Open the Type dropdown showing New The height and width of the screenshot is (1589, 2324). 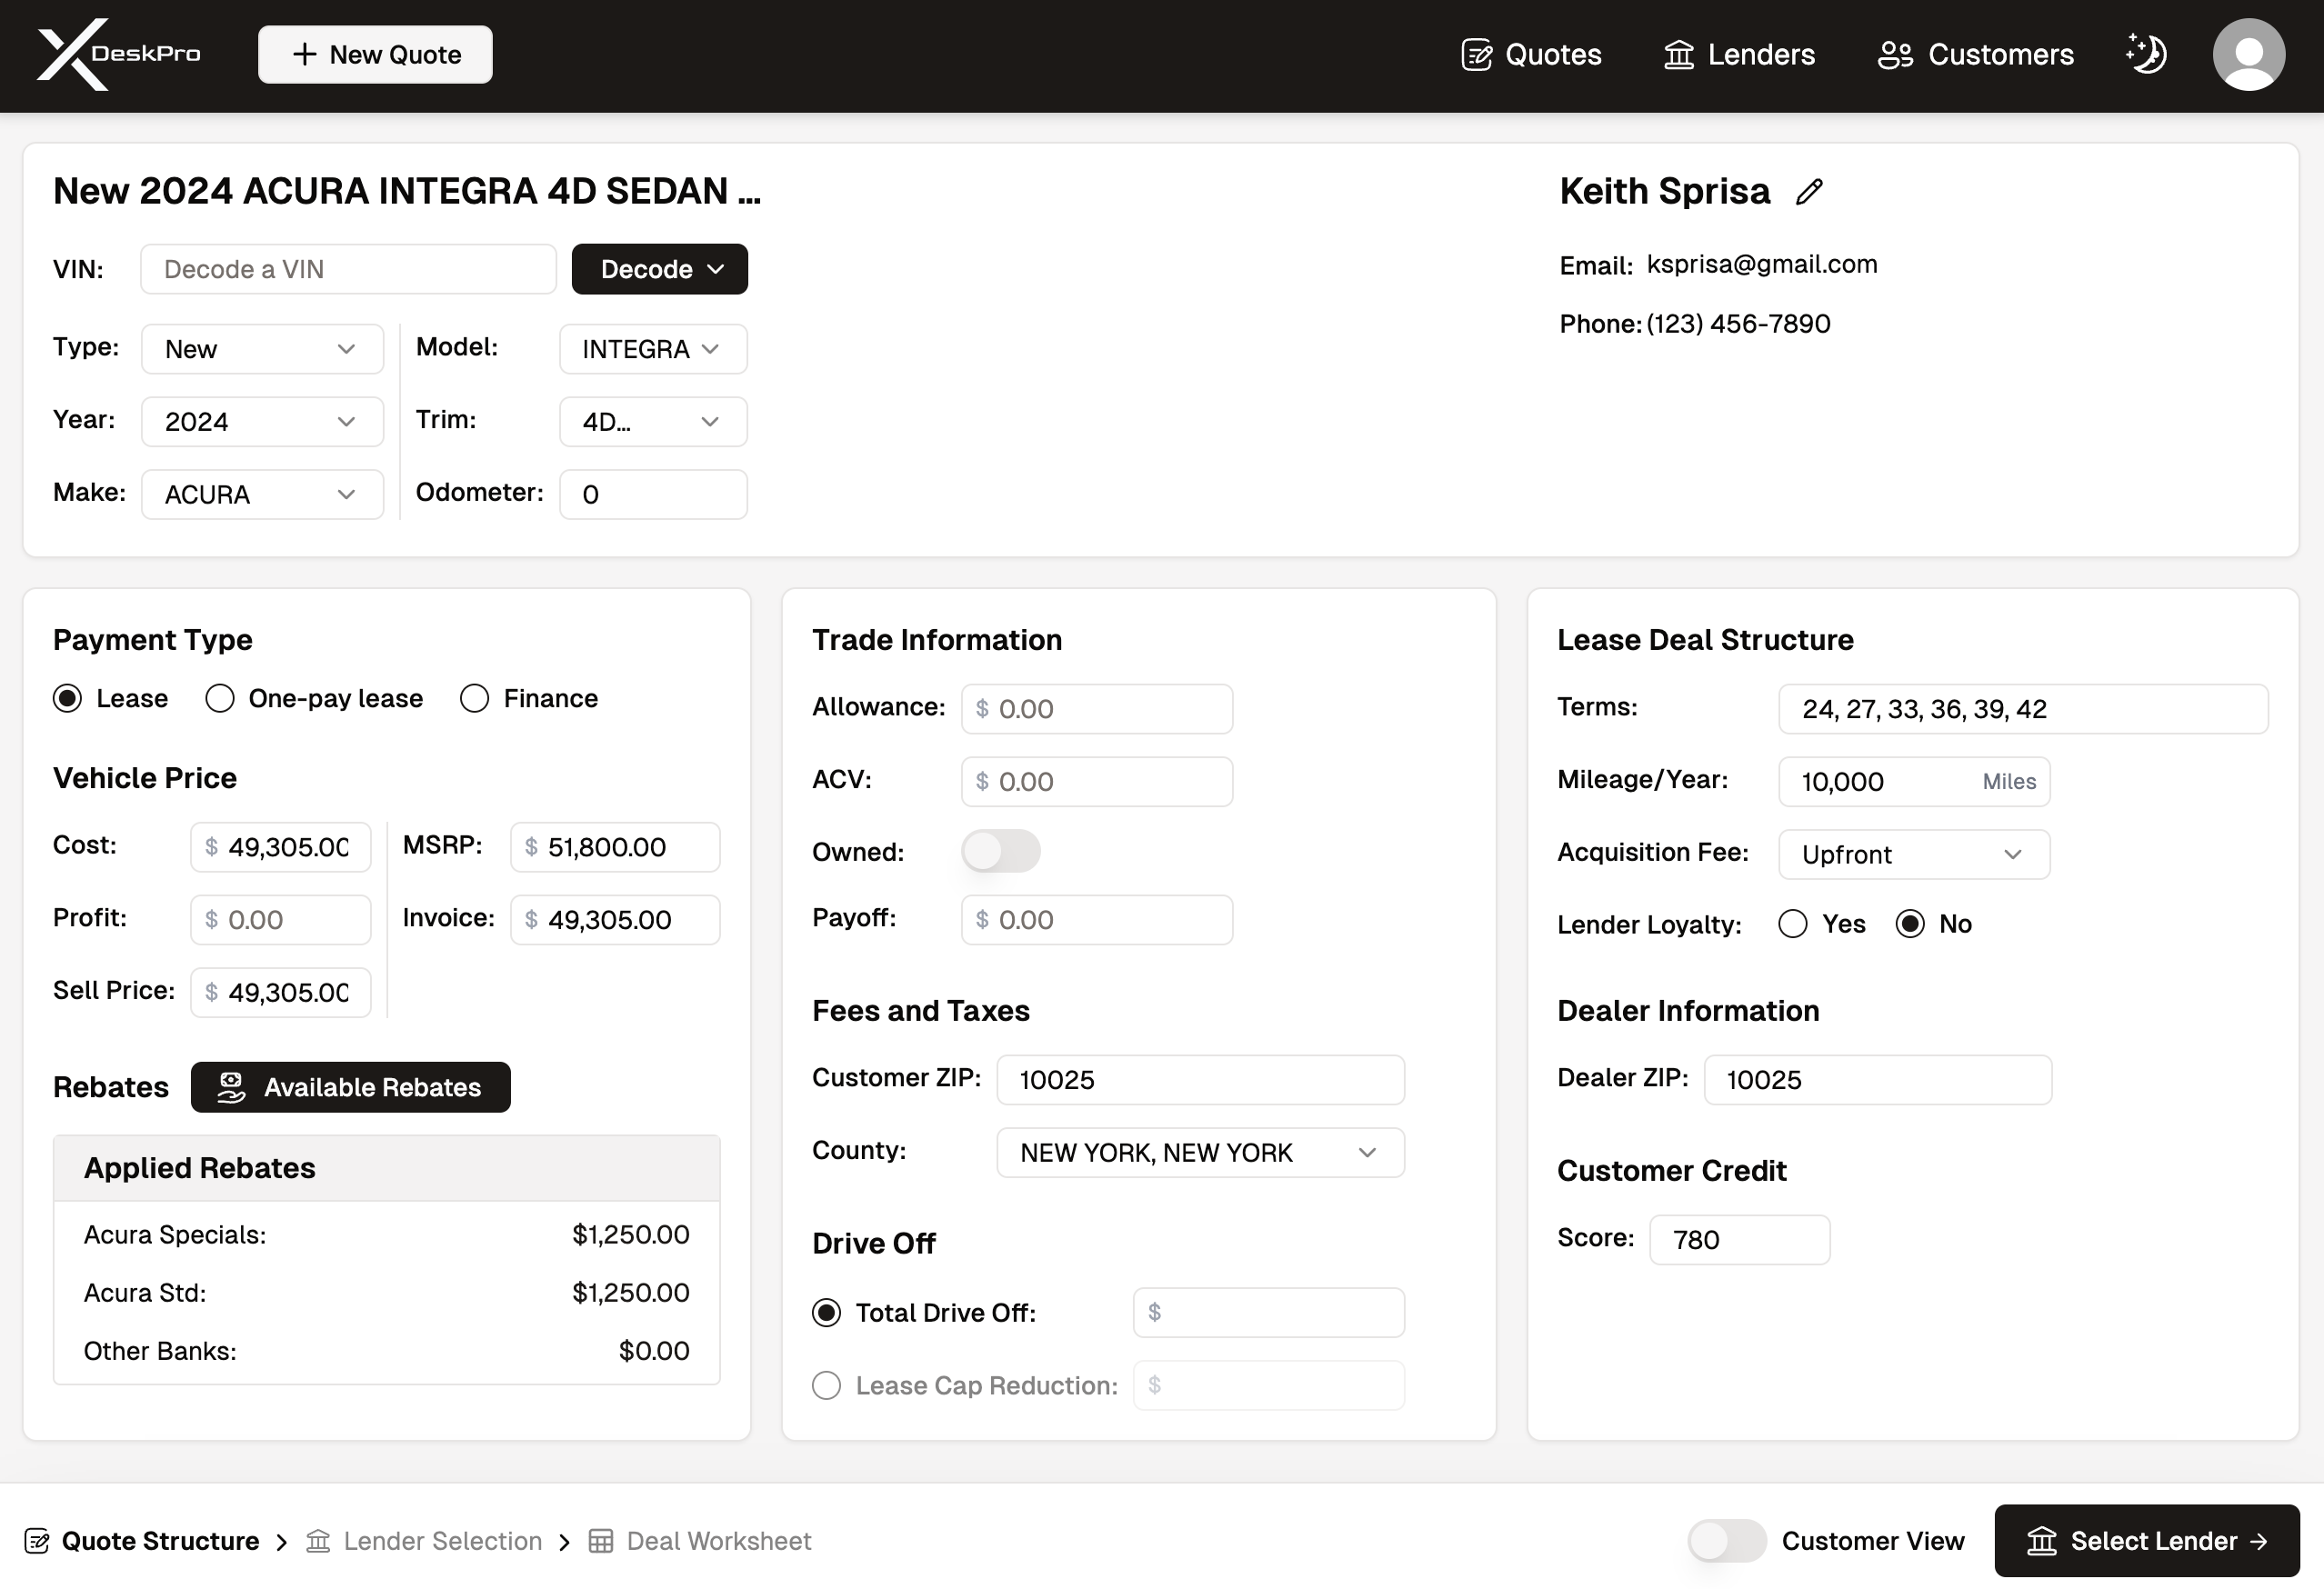(x=262, y=349)
